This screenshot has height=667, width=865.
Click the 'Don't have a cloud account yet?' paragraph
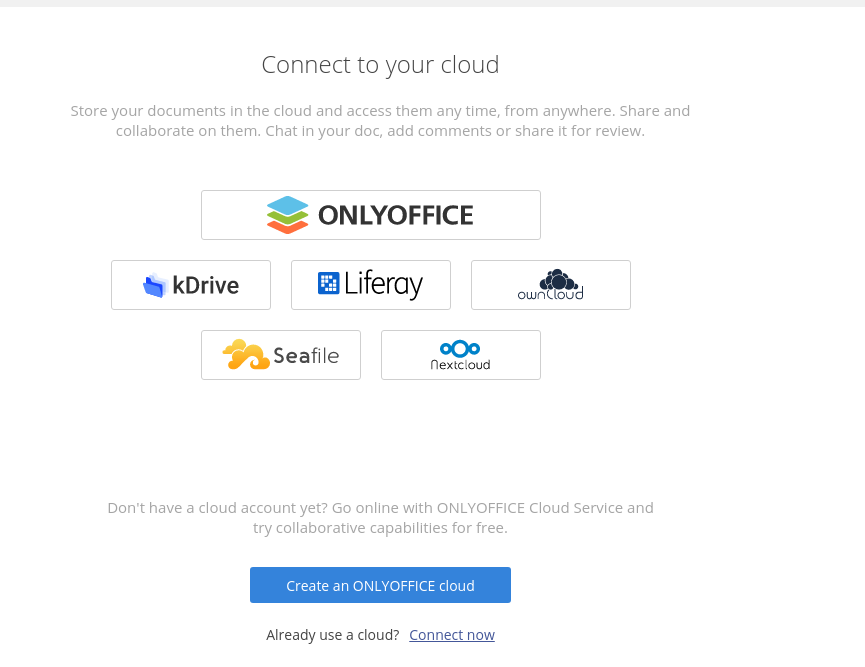coord(380,517)
